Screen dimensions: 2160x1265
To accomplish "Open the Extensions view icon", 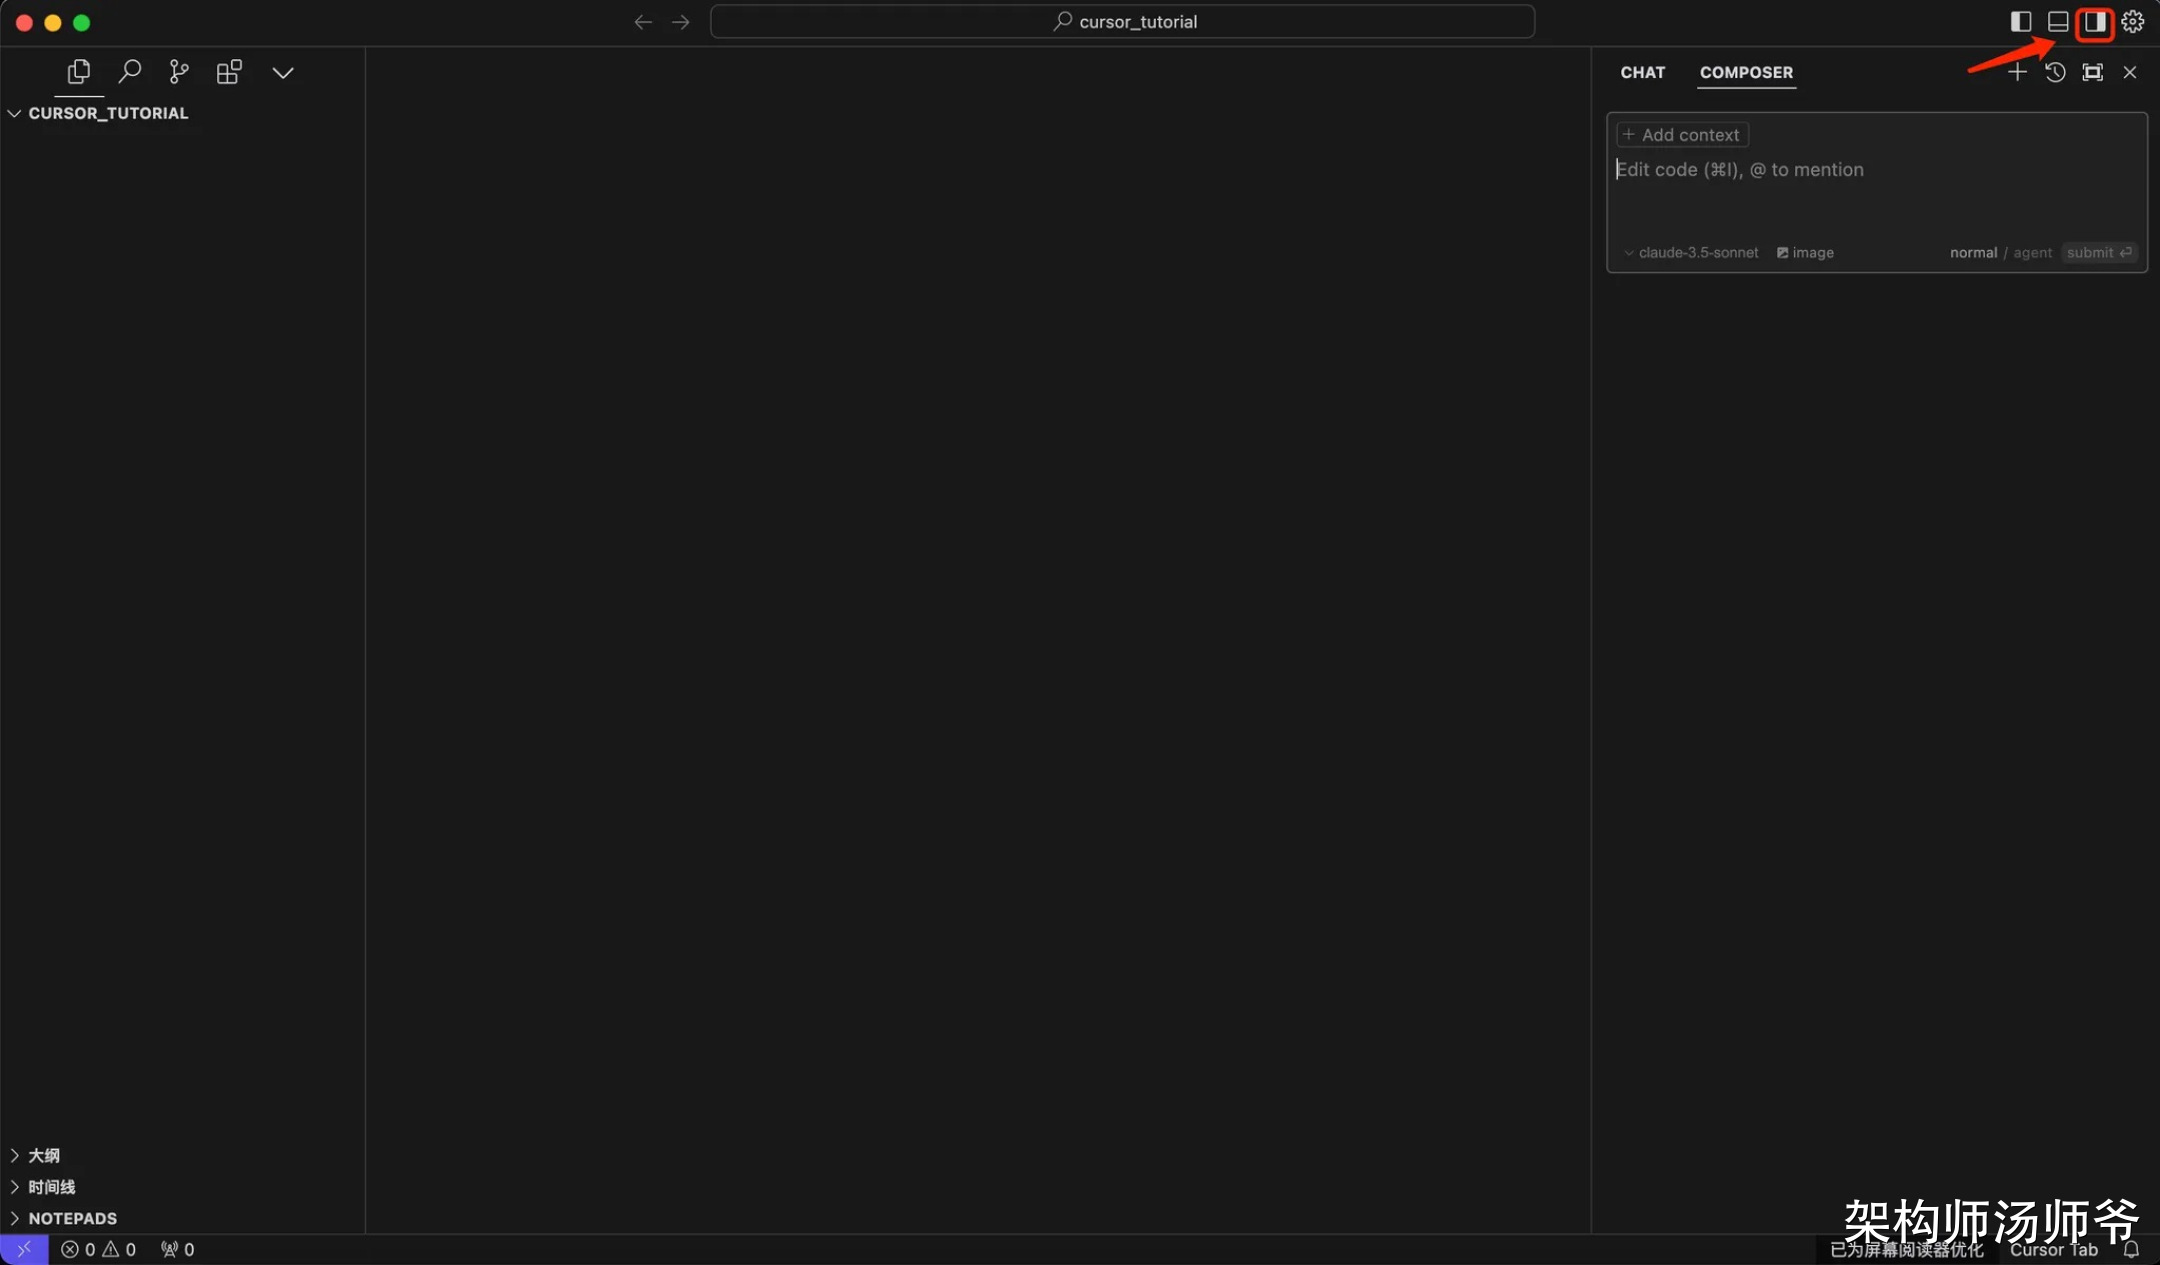I will tap(229, 72).
